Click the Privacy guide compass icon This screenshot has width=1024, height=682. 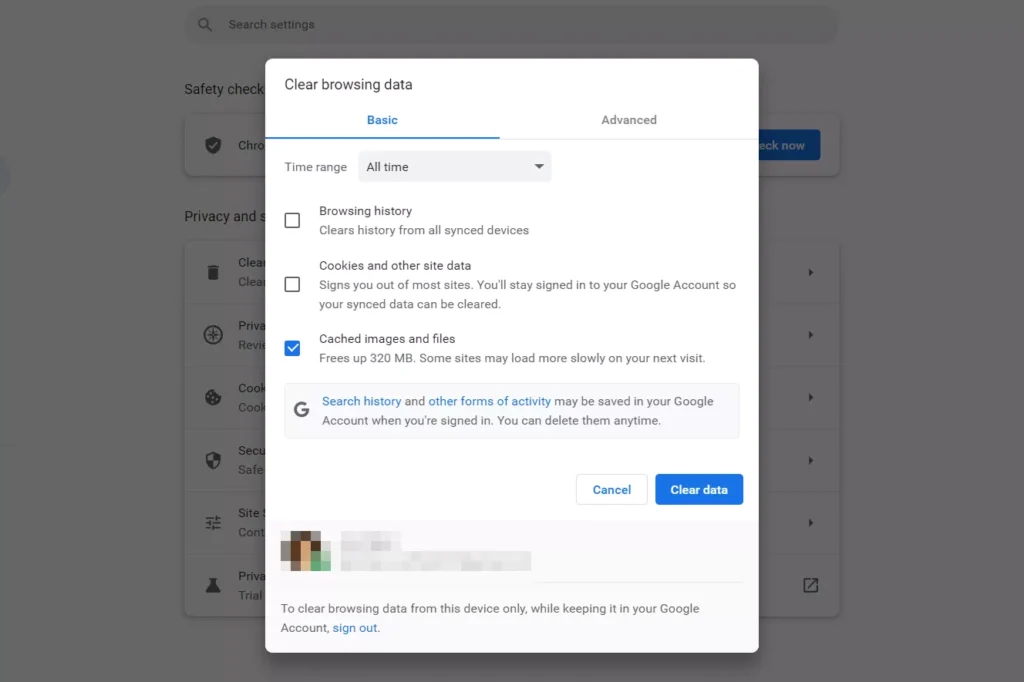coord(213,335)
